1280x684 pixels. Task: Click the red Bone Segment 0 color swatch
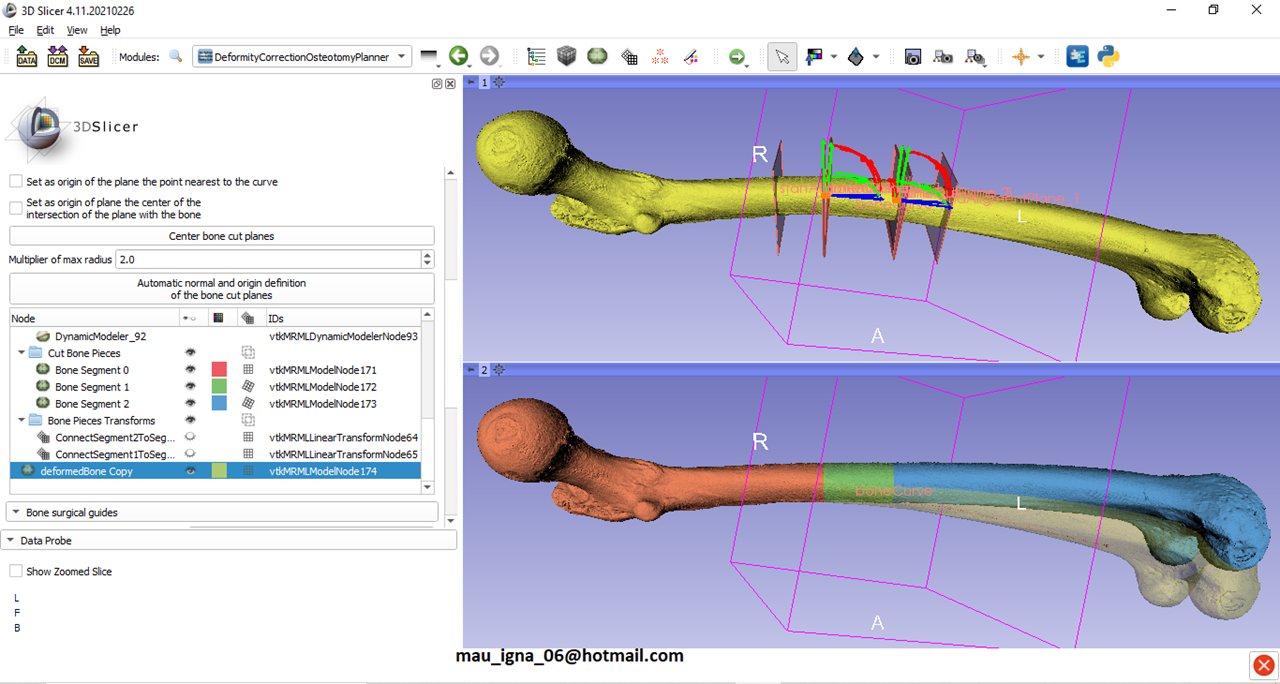coord(219,370)
